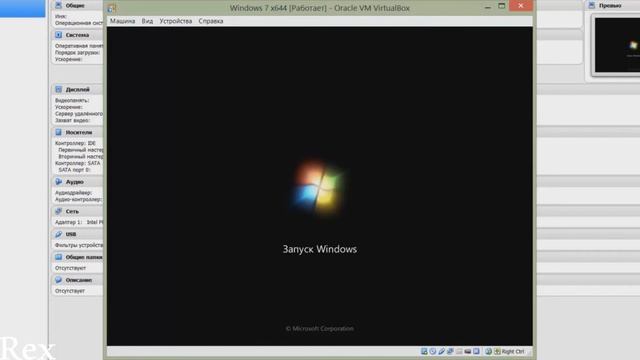Open the Вид menu
The width and height of the screenshot is (640, 360).
tap(147, 21)
